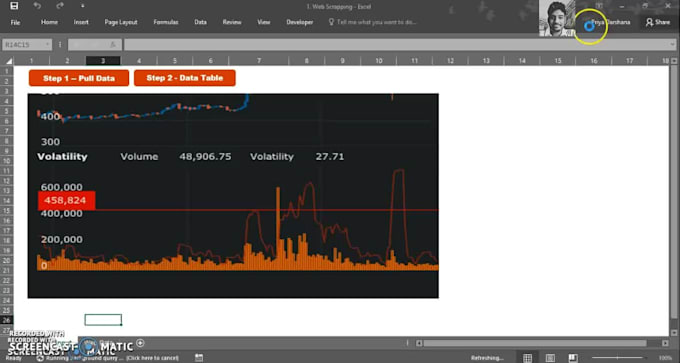The image size is (680, 363).
Task: Switch to Page Break Preview icon
Action: pyautogui.click(x=573, y=358)
